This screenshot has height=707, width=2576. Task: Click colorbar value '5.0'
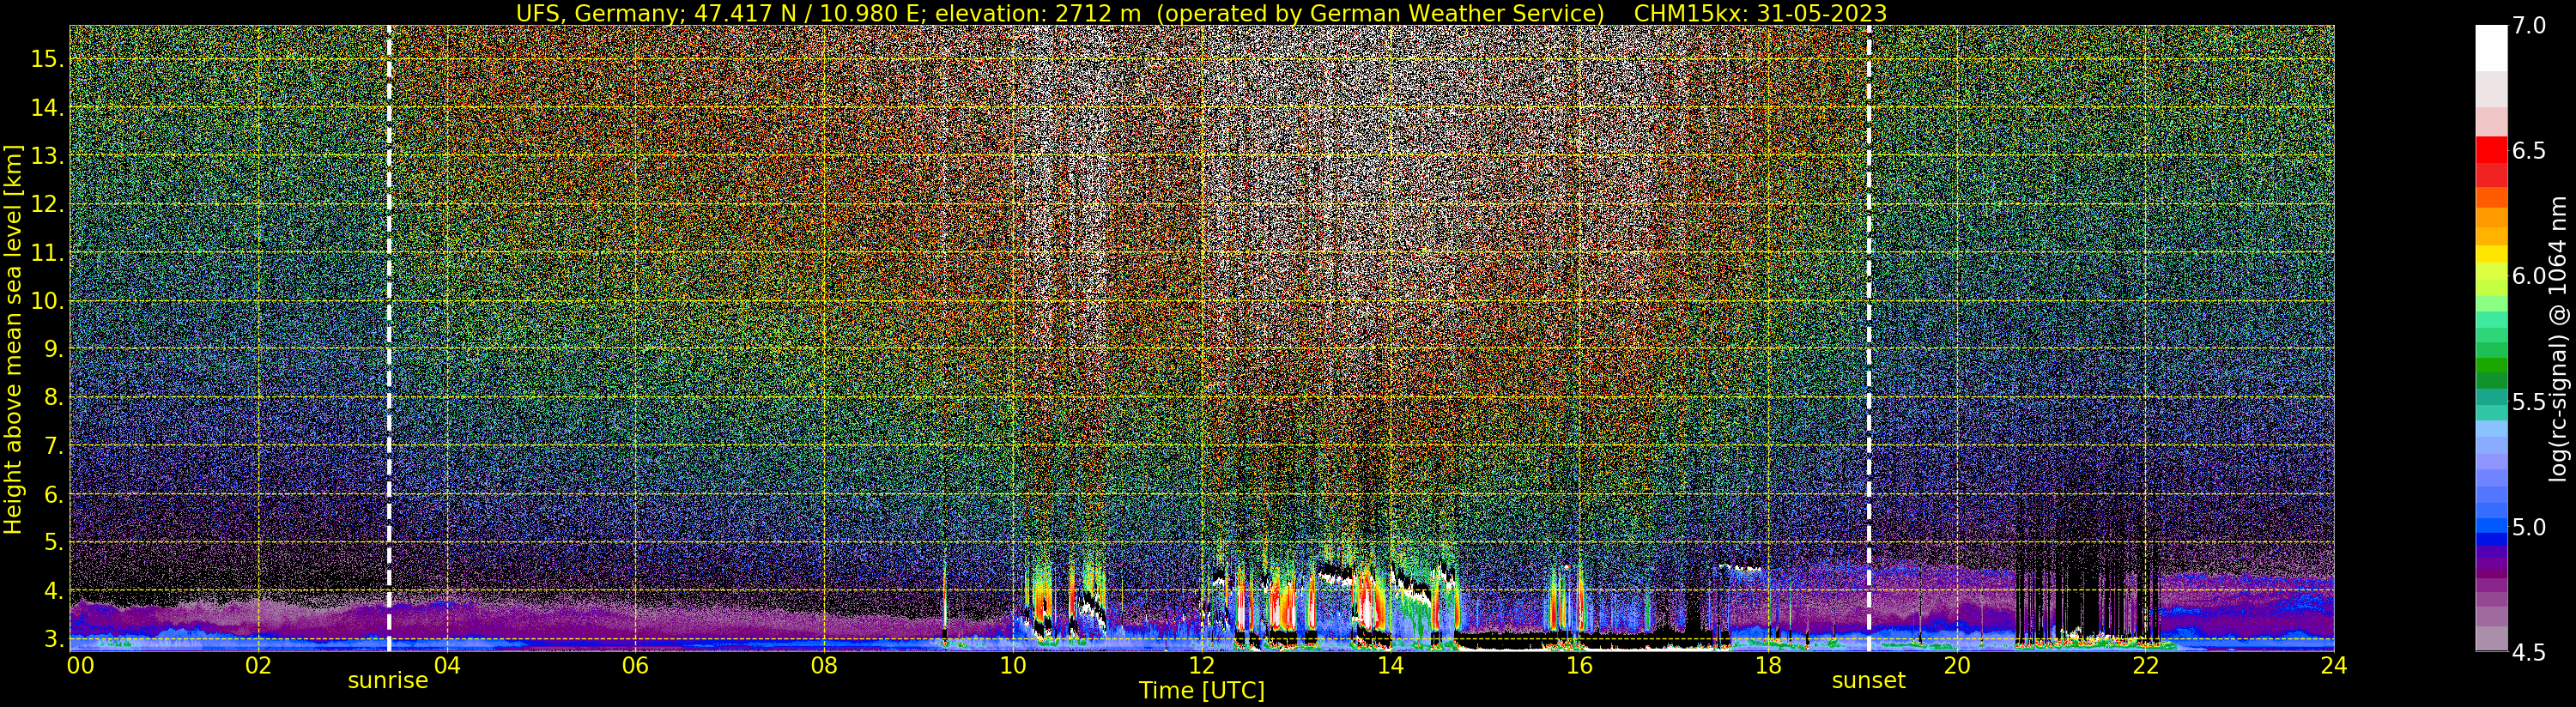tap(2529, 527)
